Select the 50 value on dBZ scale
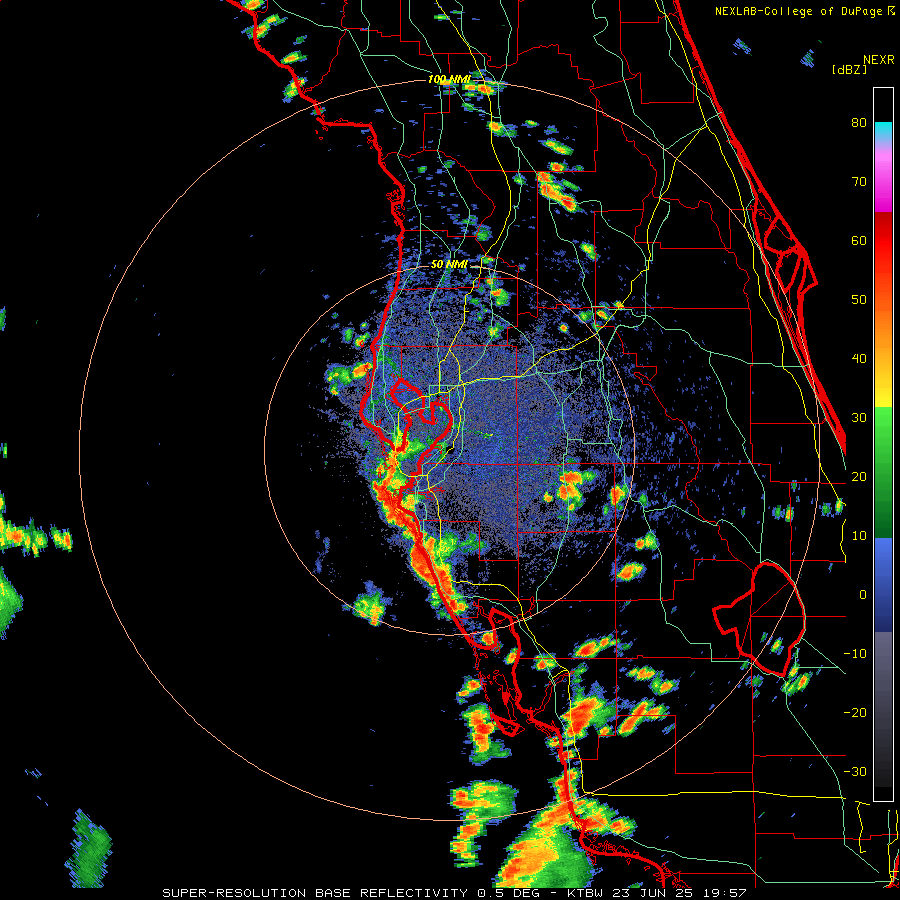 pyautogui.click(x=859, y=300)
